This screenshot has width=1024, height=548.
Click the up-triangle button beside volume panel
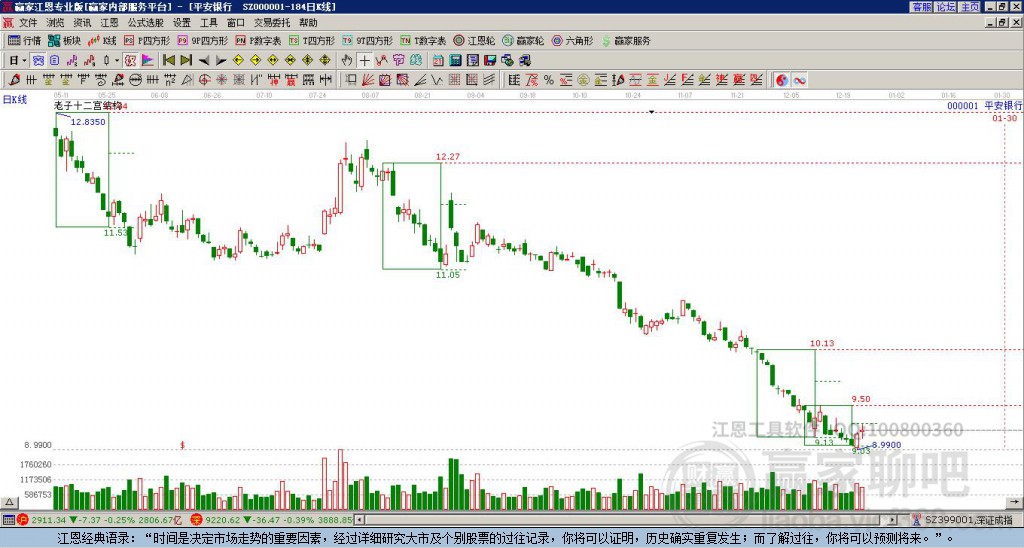pyautogui.click(x=9, y=502)
